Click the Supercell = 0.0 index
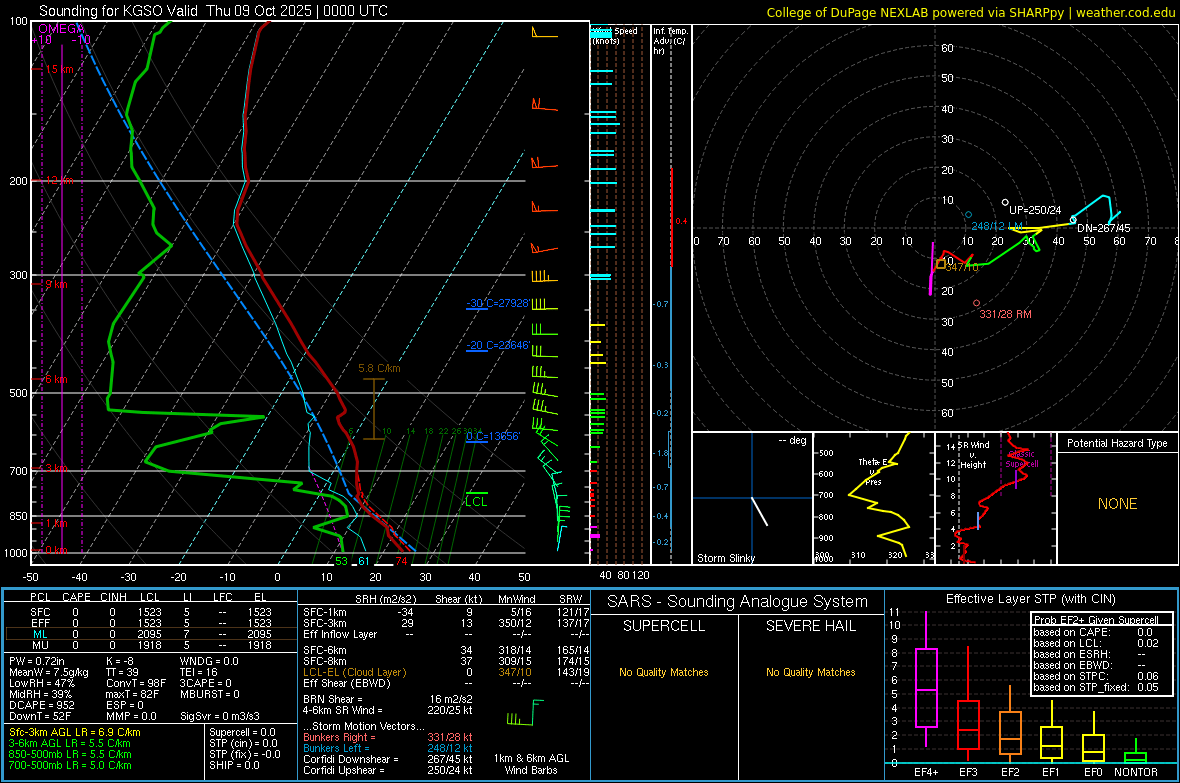The height and width of the screenshot is (783, 1180). (x=242, y=733)
